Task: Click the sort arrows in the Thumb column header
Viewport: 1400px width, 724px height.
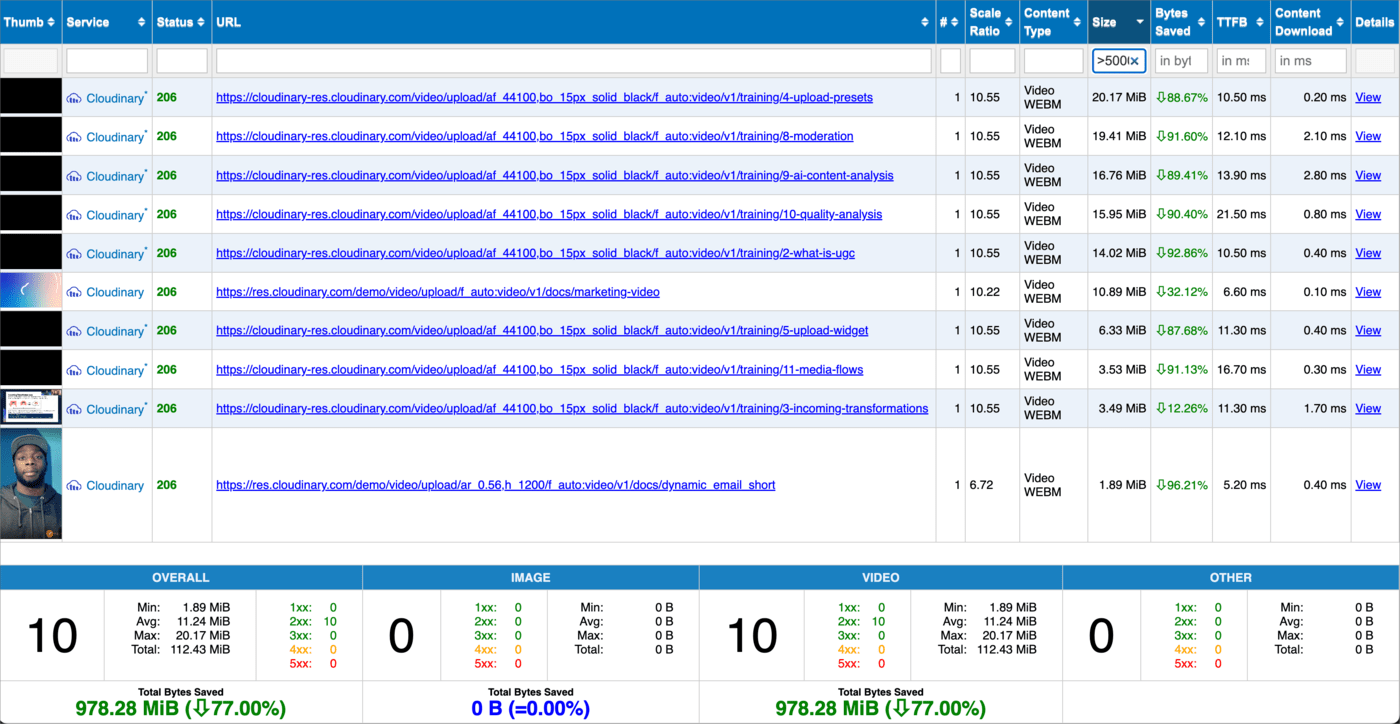Action: click(x=53, y=22)
